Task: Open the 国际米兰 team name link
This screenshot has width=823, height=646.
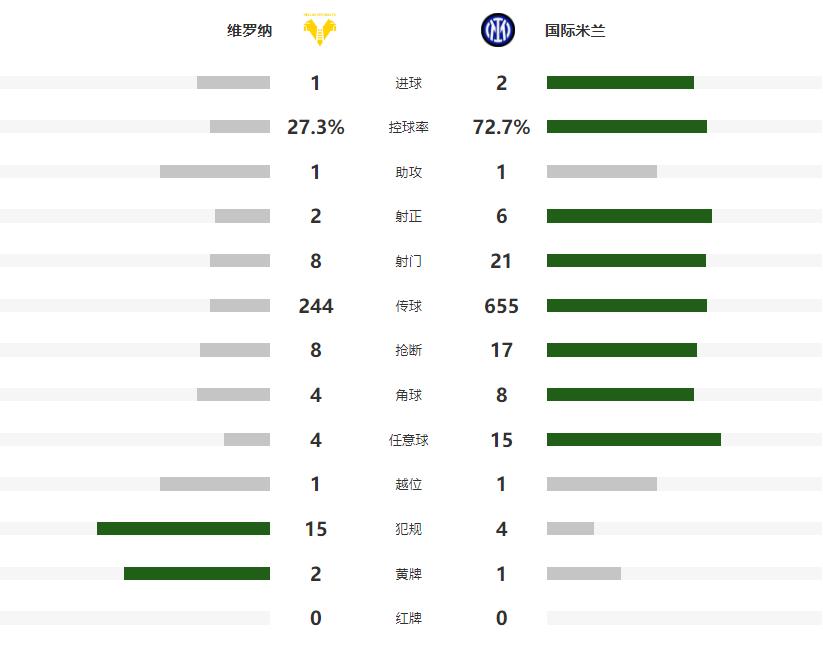Action: [575, 31]
